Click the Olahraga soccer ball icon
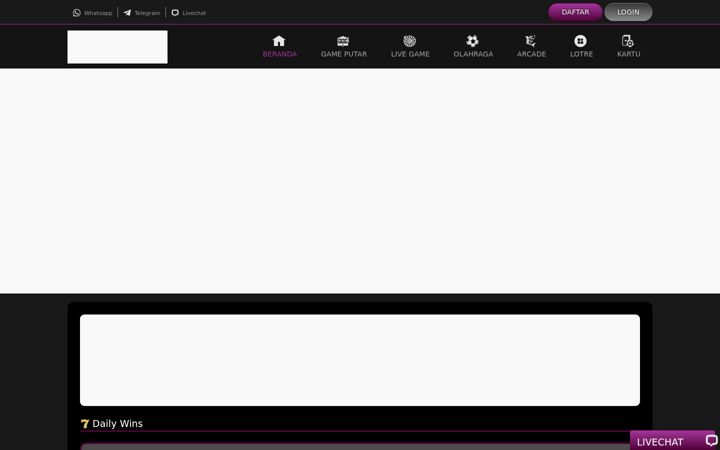720x450 pixels. point(472,41)
